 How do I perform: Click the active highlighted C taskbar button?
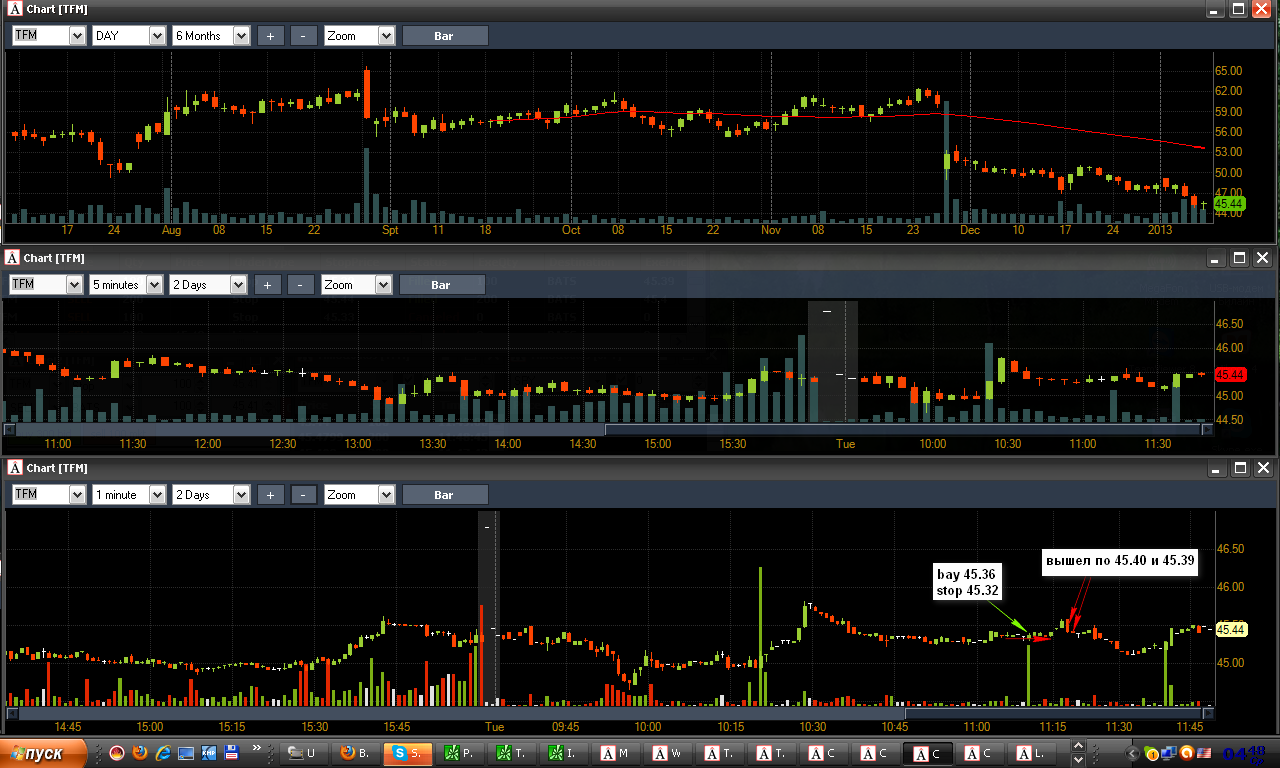click(928, 753)
